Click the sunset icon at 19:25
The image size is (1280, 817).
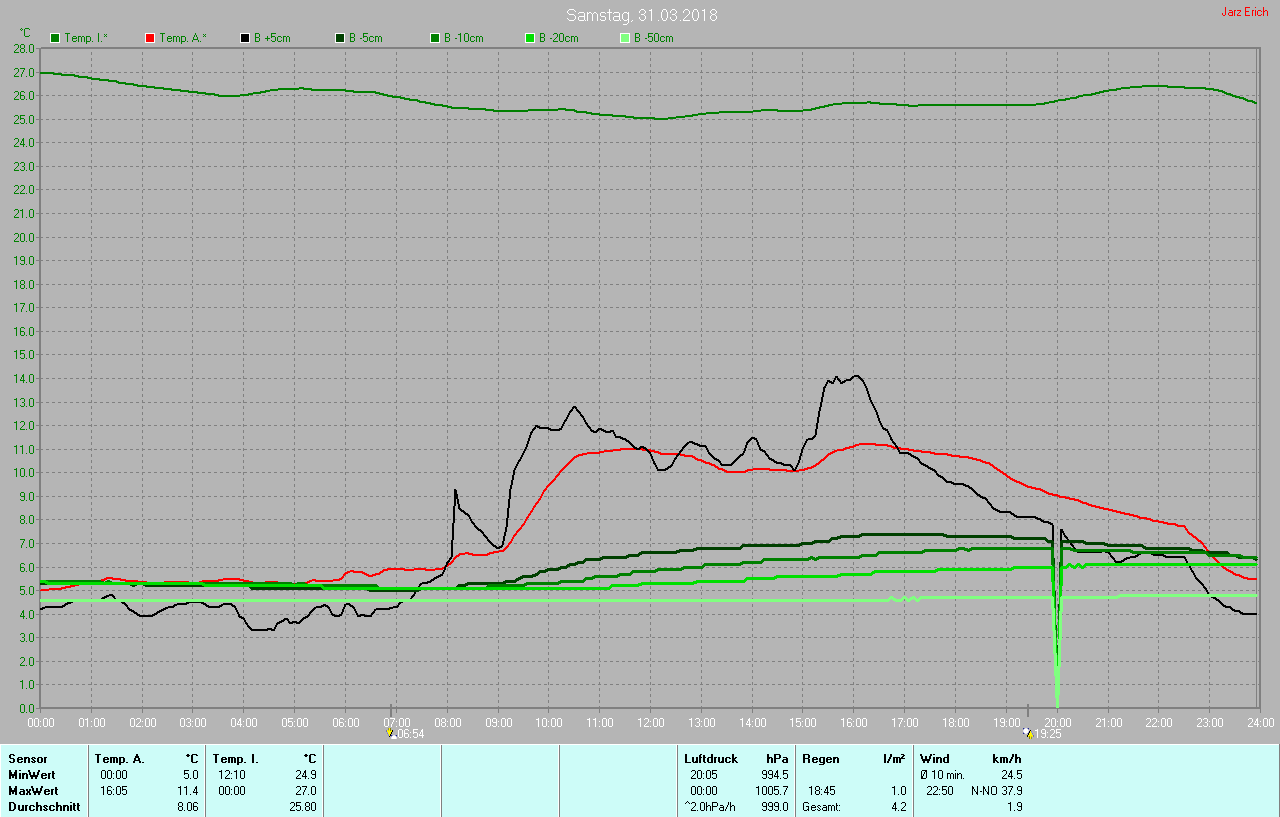[x=1027, y=733]
